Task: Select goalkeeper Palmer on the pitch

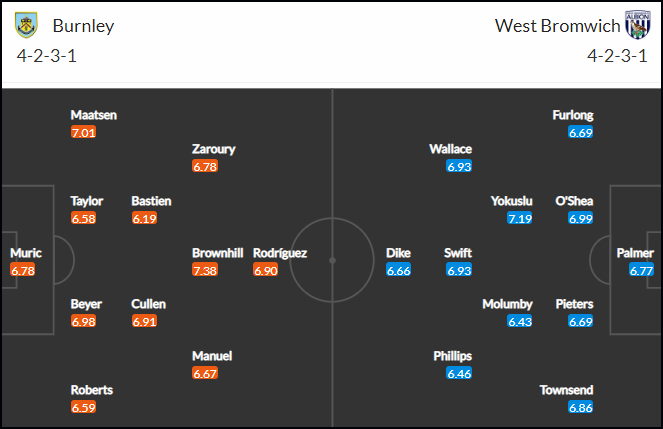Action: coord(635,253)
